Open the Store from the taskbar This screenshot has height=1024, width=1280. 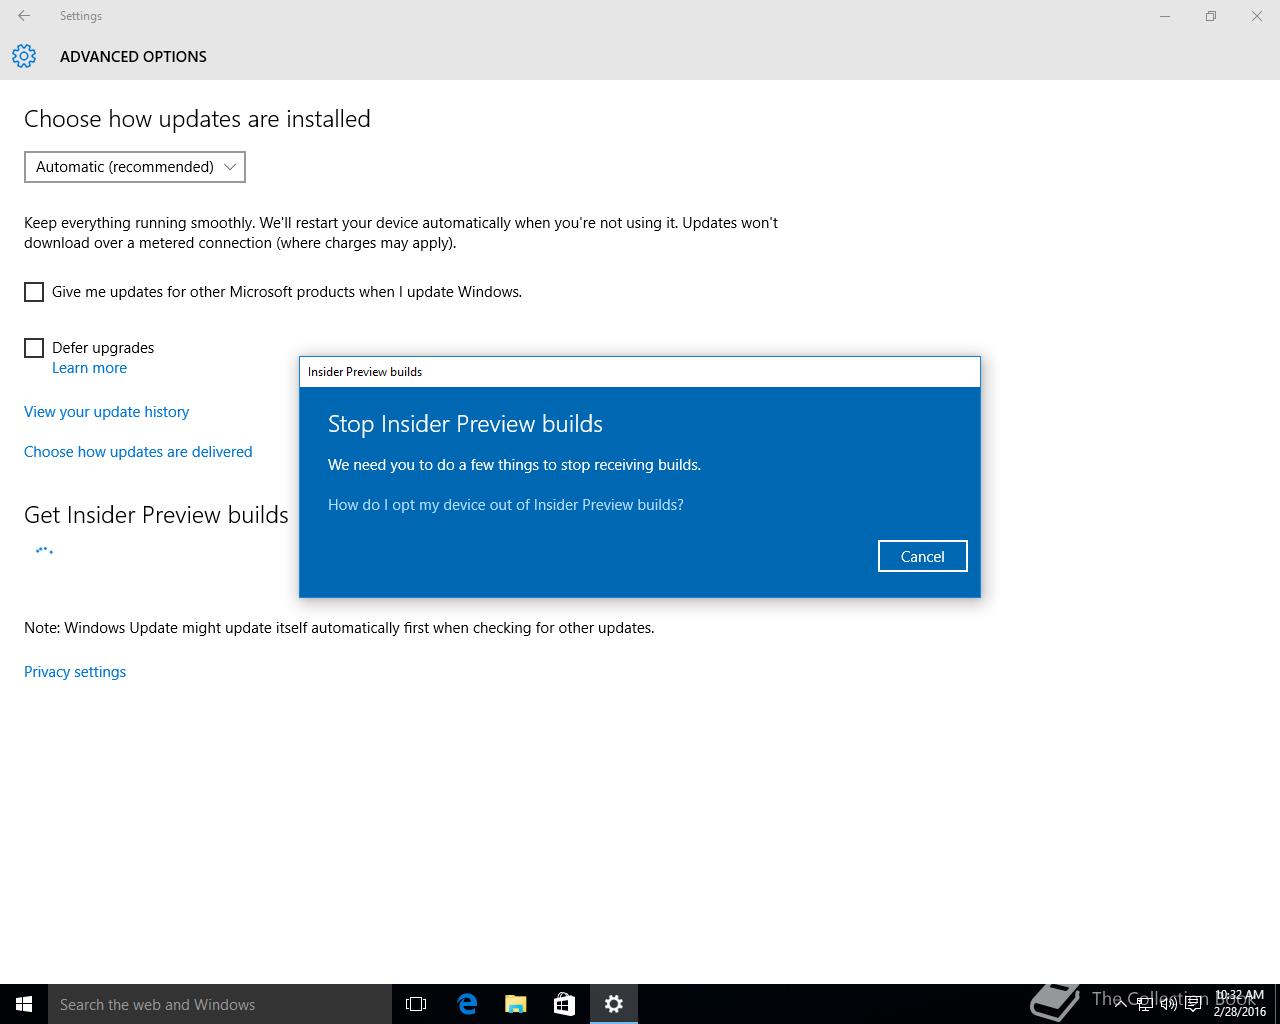(564, 1004)
